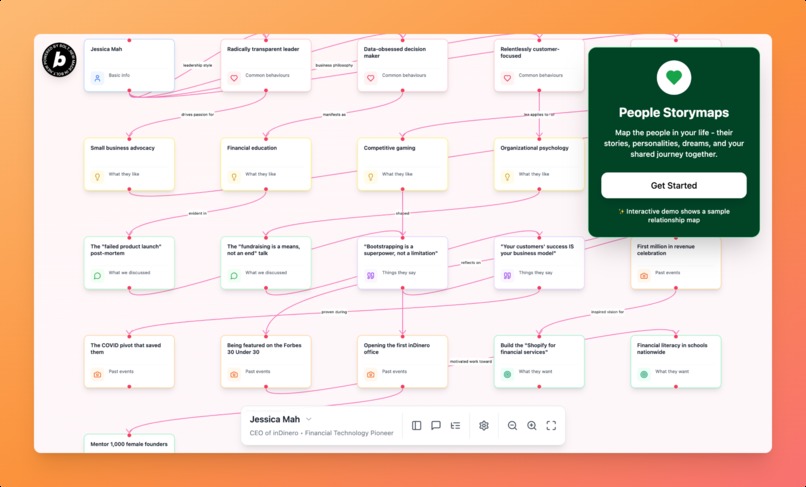Click camera icon on Opening first inDinero office card
The height and width of the screenshot is (487, 806).
371,374
